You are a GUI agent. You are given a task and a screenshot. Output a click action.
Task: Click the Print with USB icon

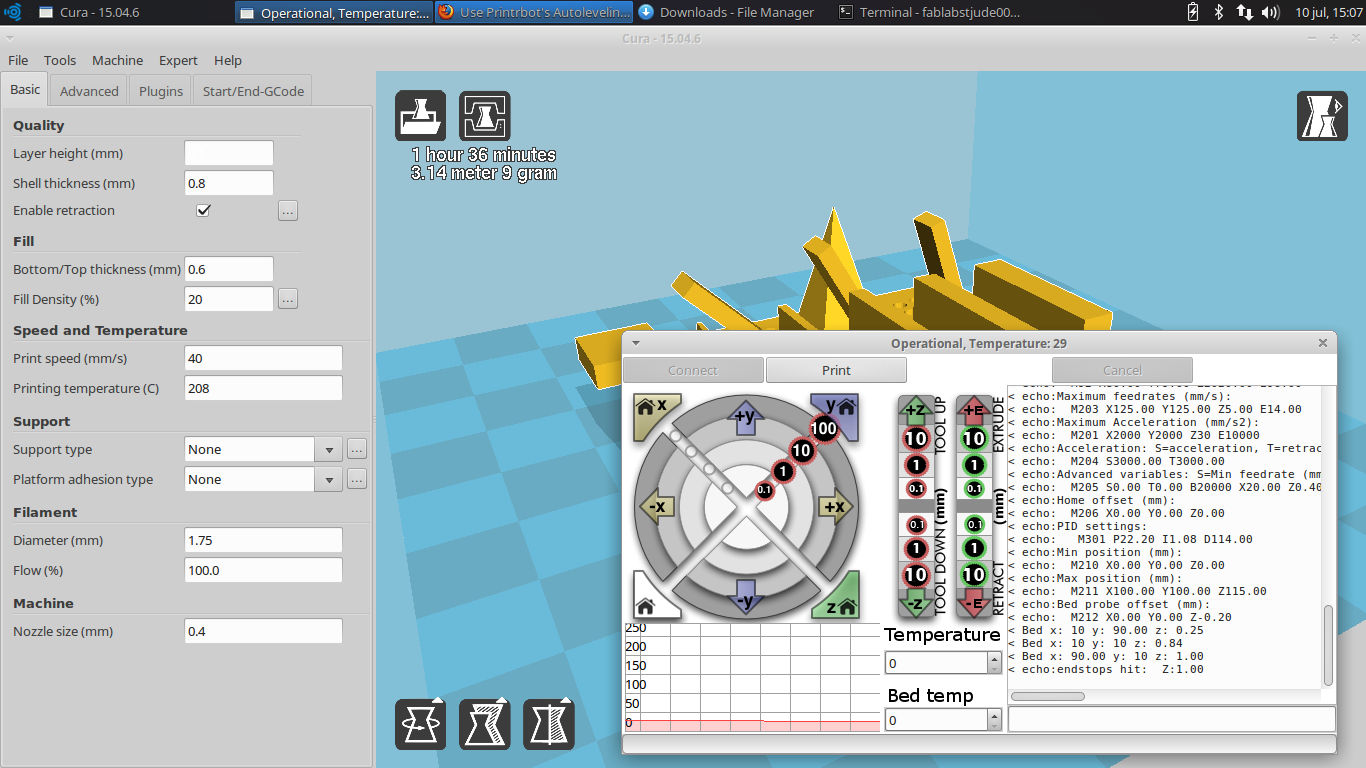(x=485, y=116)
